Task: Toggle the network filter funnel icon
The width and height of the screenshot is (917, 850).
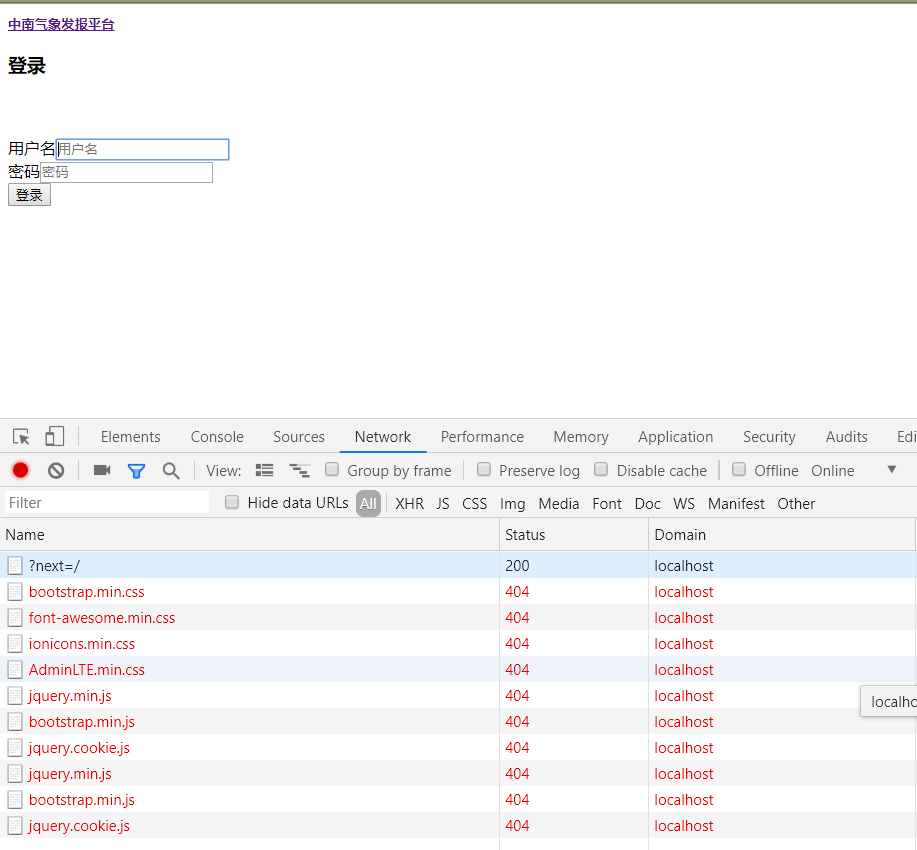Action: [136, 470]
